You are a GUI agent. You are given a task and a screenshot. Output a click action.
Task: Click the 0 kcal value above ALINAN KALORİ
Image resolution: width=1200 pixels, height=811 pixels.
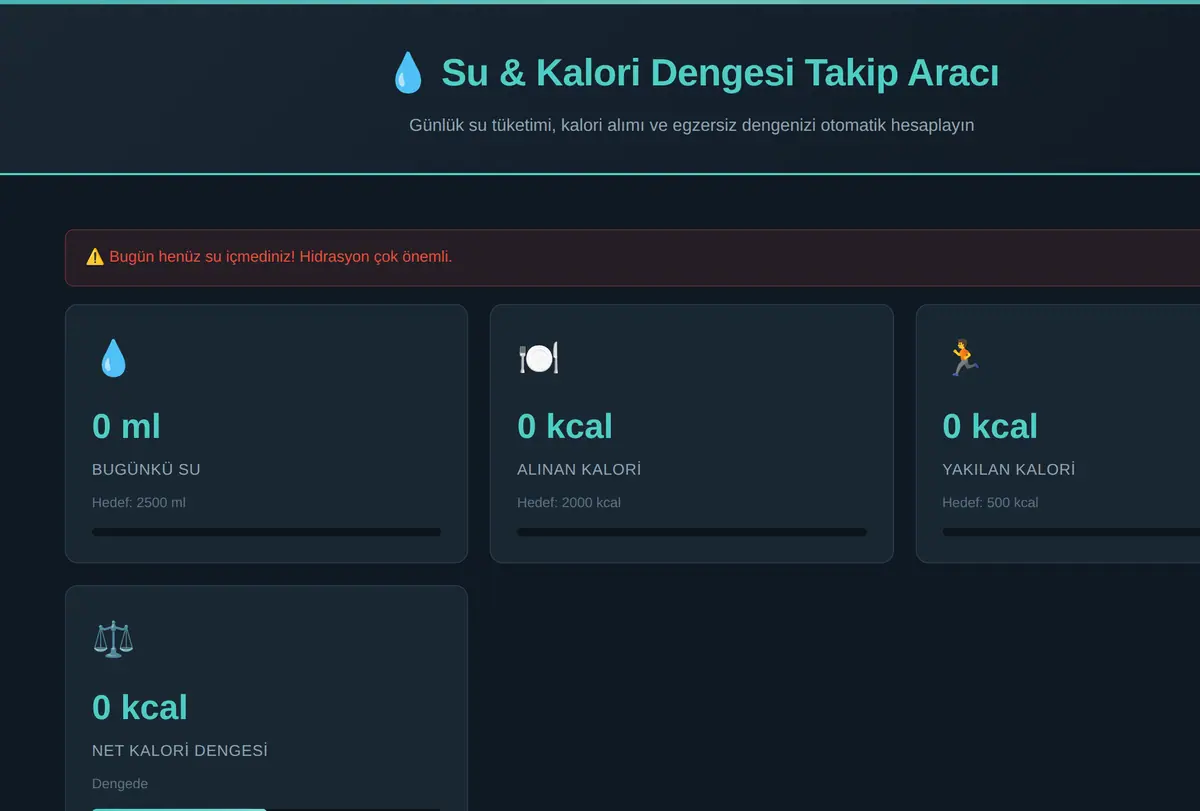(x=565, y=426)
